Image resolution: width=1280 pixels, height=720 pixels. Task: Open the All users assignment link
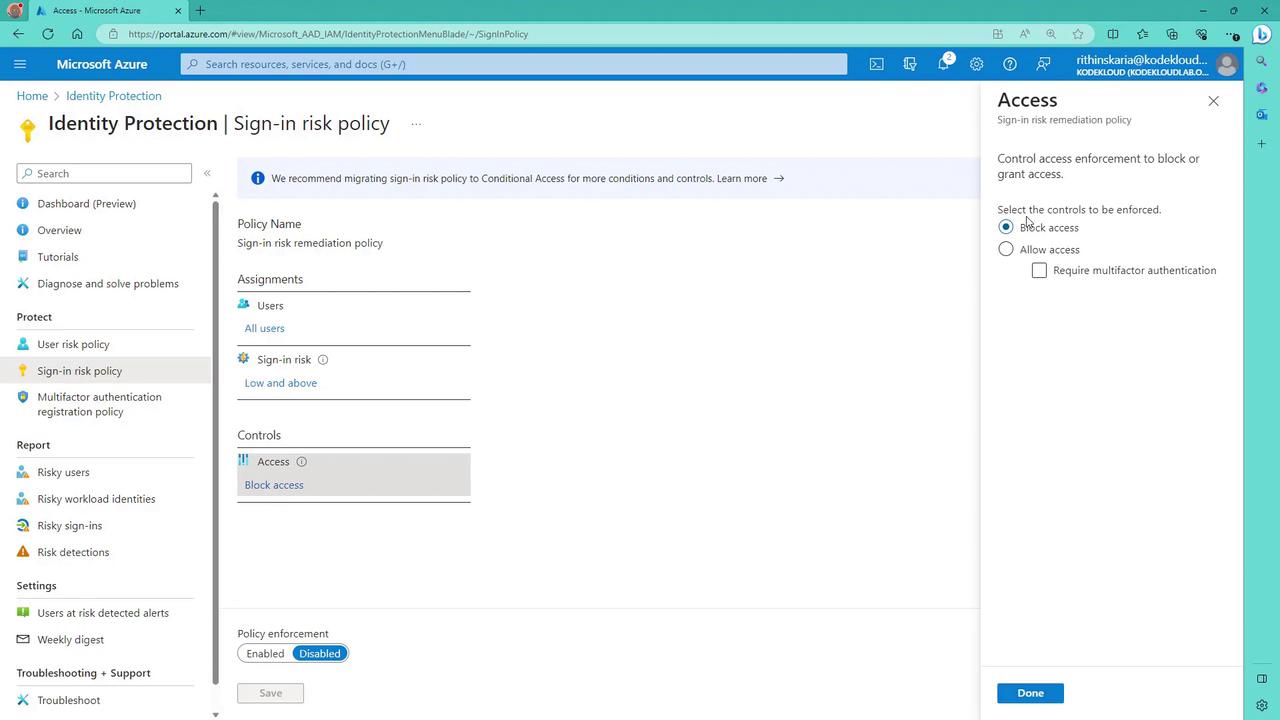coord(264,328)
